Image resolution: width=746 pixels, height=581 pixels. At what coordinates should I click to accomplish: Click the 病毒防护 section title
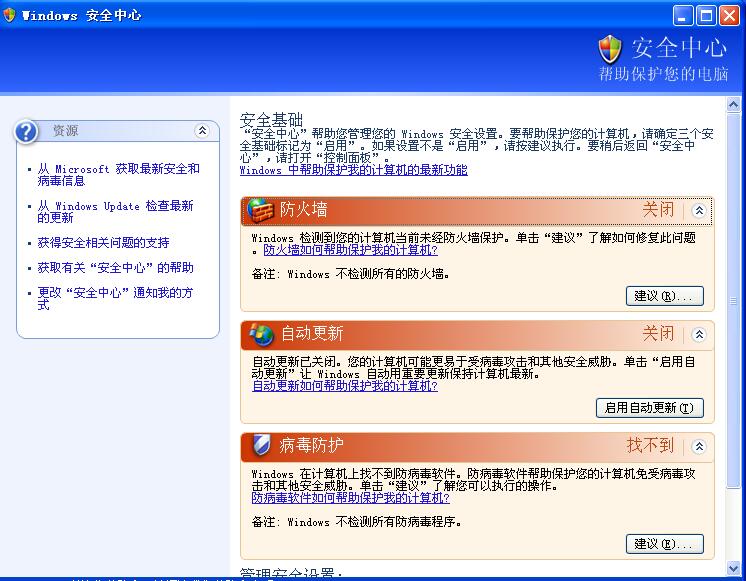[311, 445]
